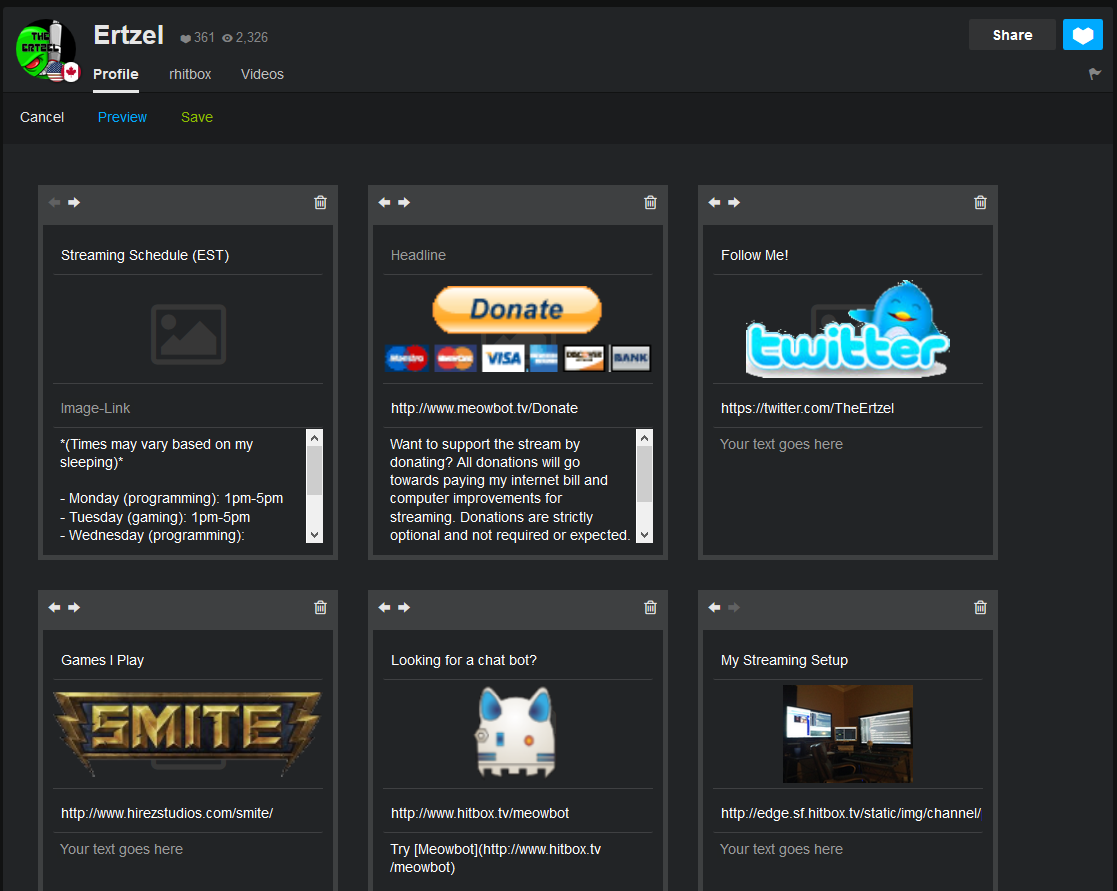Click the Share button
Image resolution: width=1117 pixels, height=891 pixels.
[x=1011, y=34]
